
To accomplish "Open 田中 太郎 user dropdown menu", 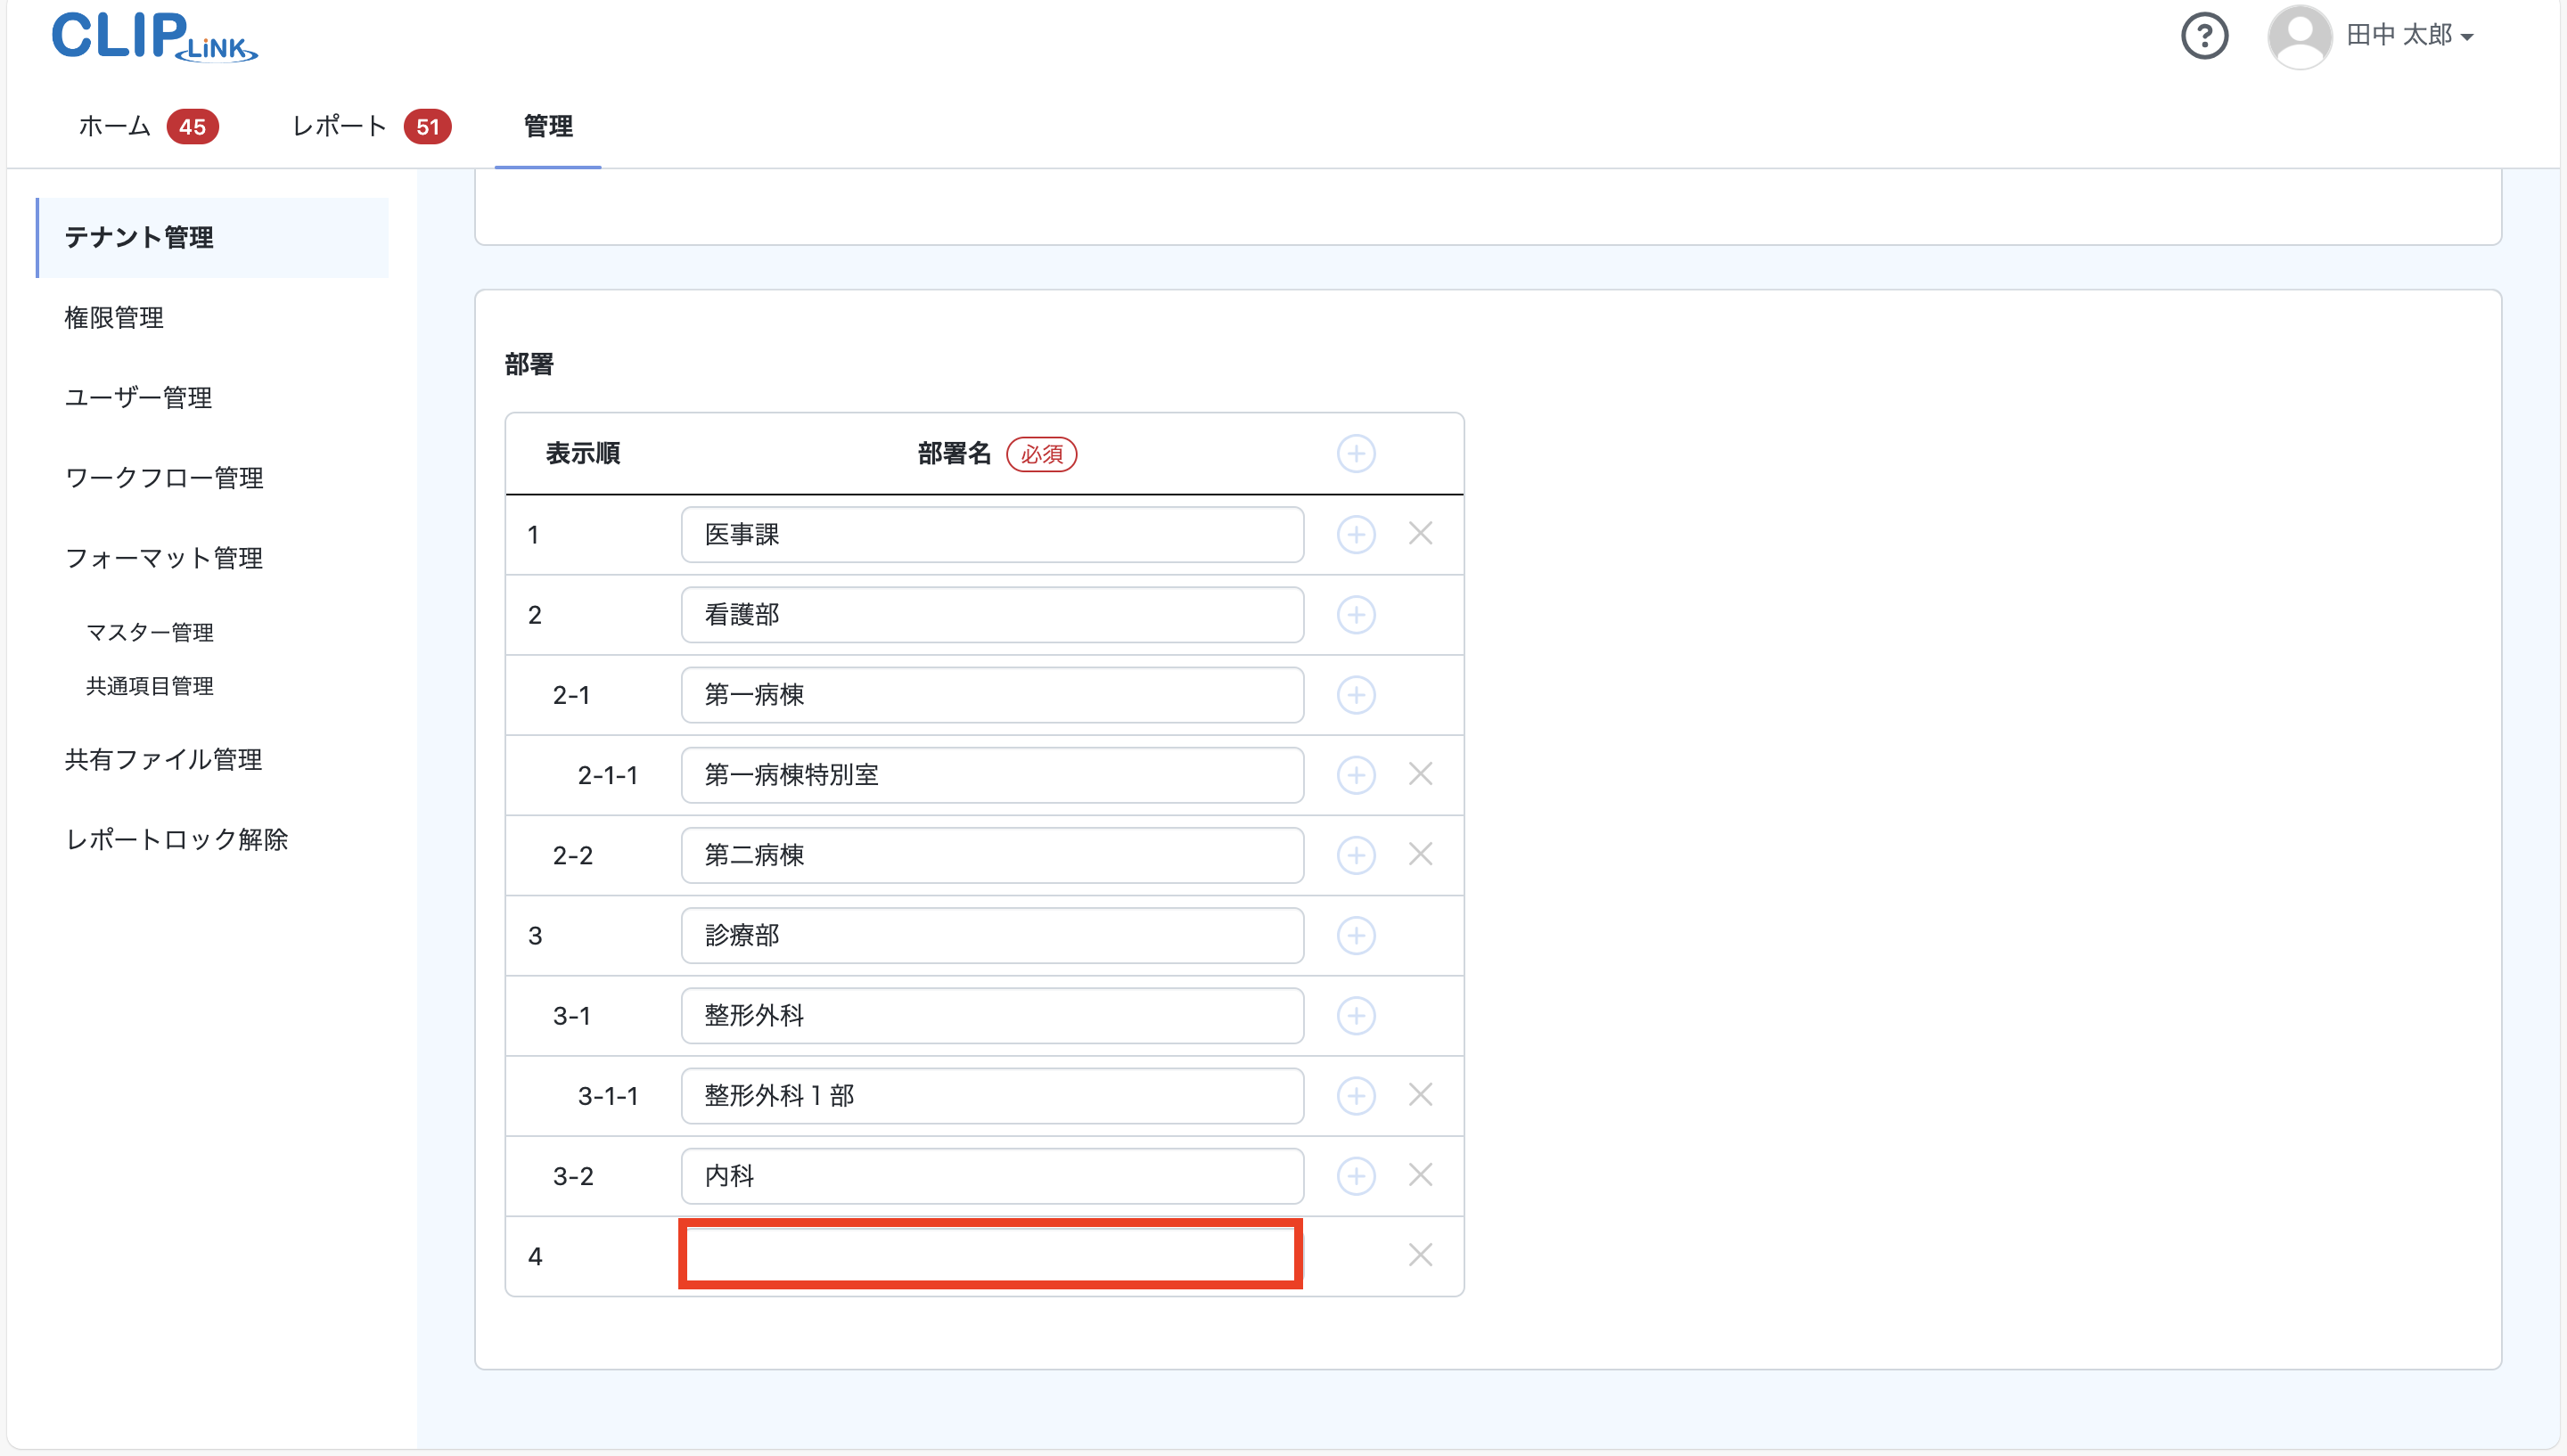I will coord(2410,36).
